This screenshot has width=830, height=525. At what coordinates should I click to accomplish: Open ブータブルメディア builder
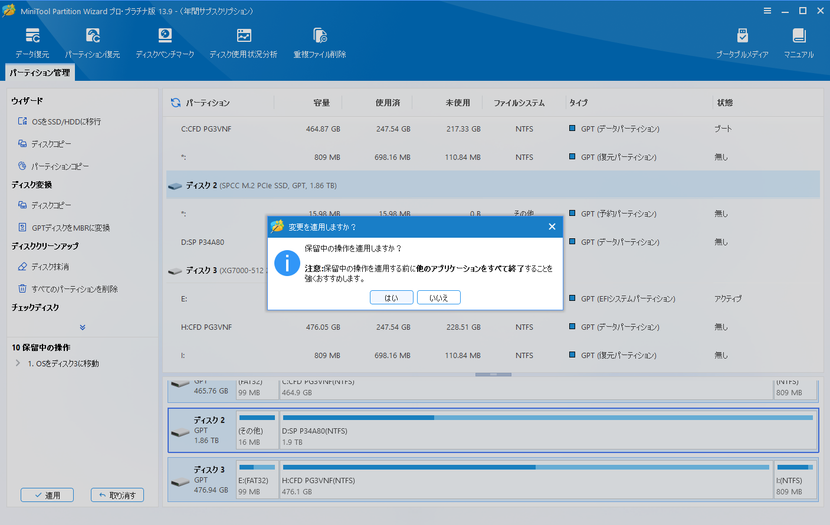(742, 43)
